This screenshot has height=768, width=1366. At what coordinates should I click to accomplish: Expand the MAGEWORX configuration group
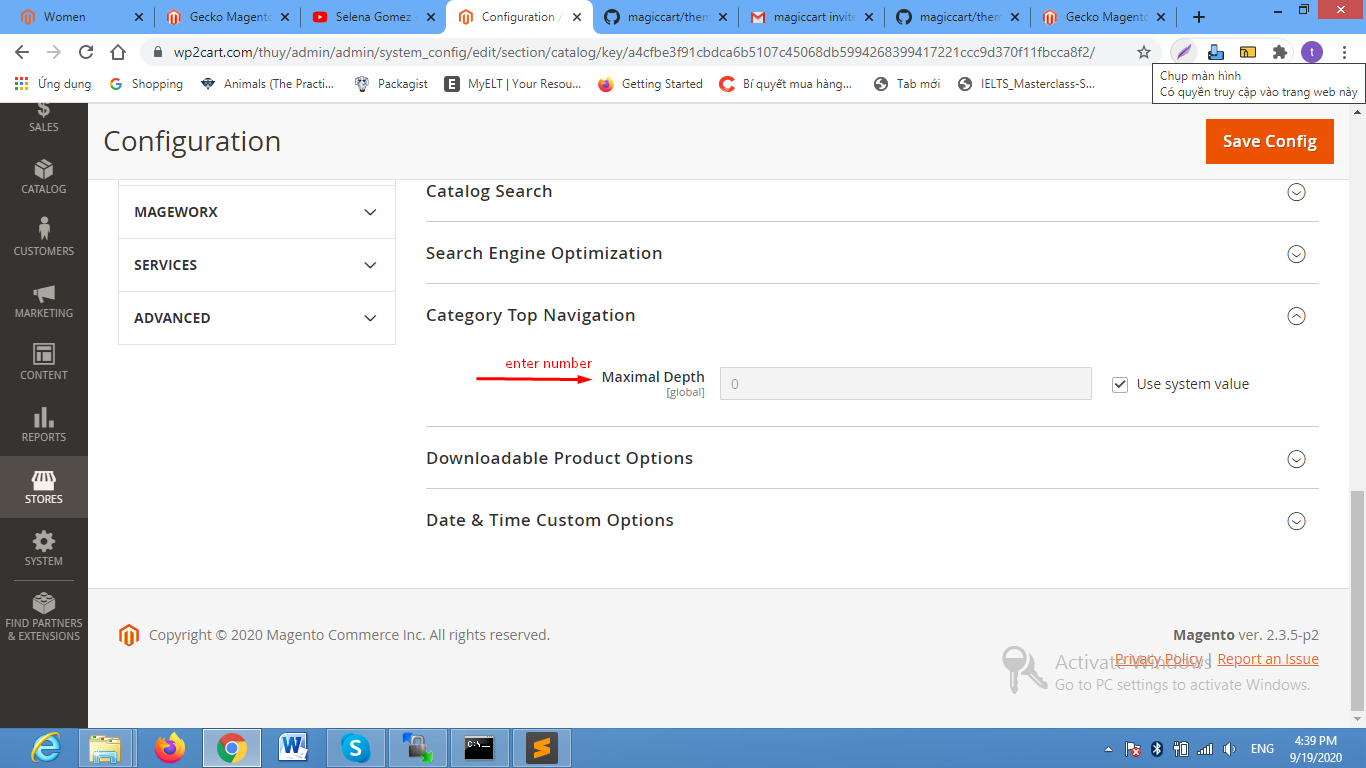coord(256,212)
